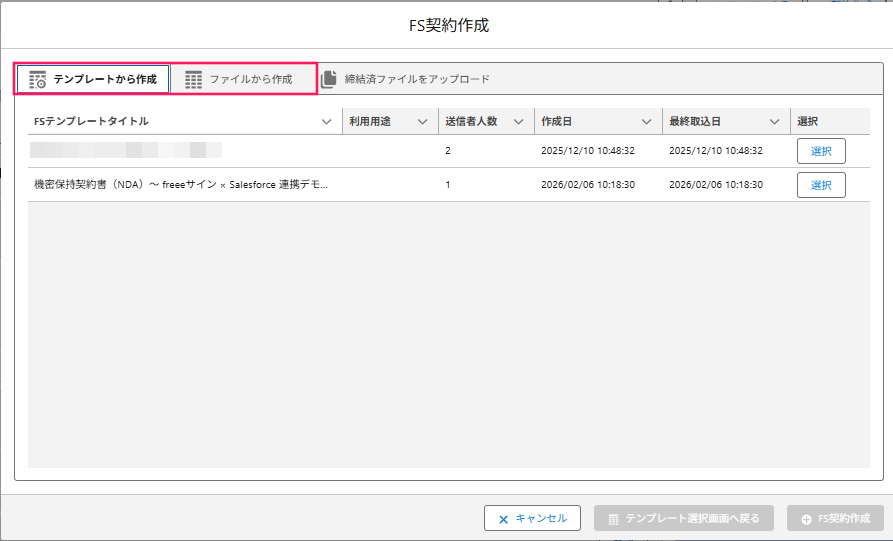Image resolution: width=893 pixels, height=541 pixels.
Task: Click plus icon on FS契約作成 button
Action: pyautogui.click(x=806, y=519)
